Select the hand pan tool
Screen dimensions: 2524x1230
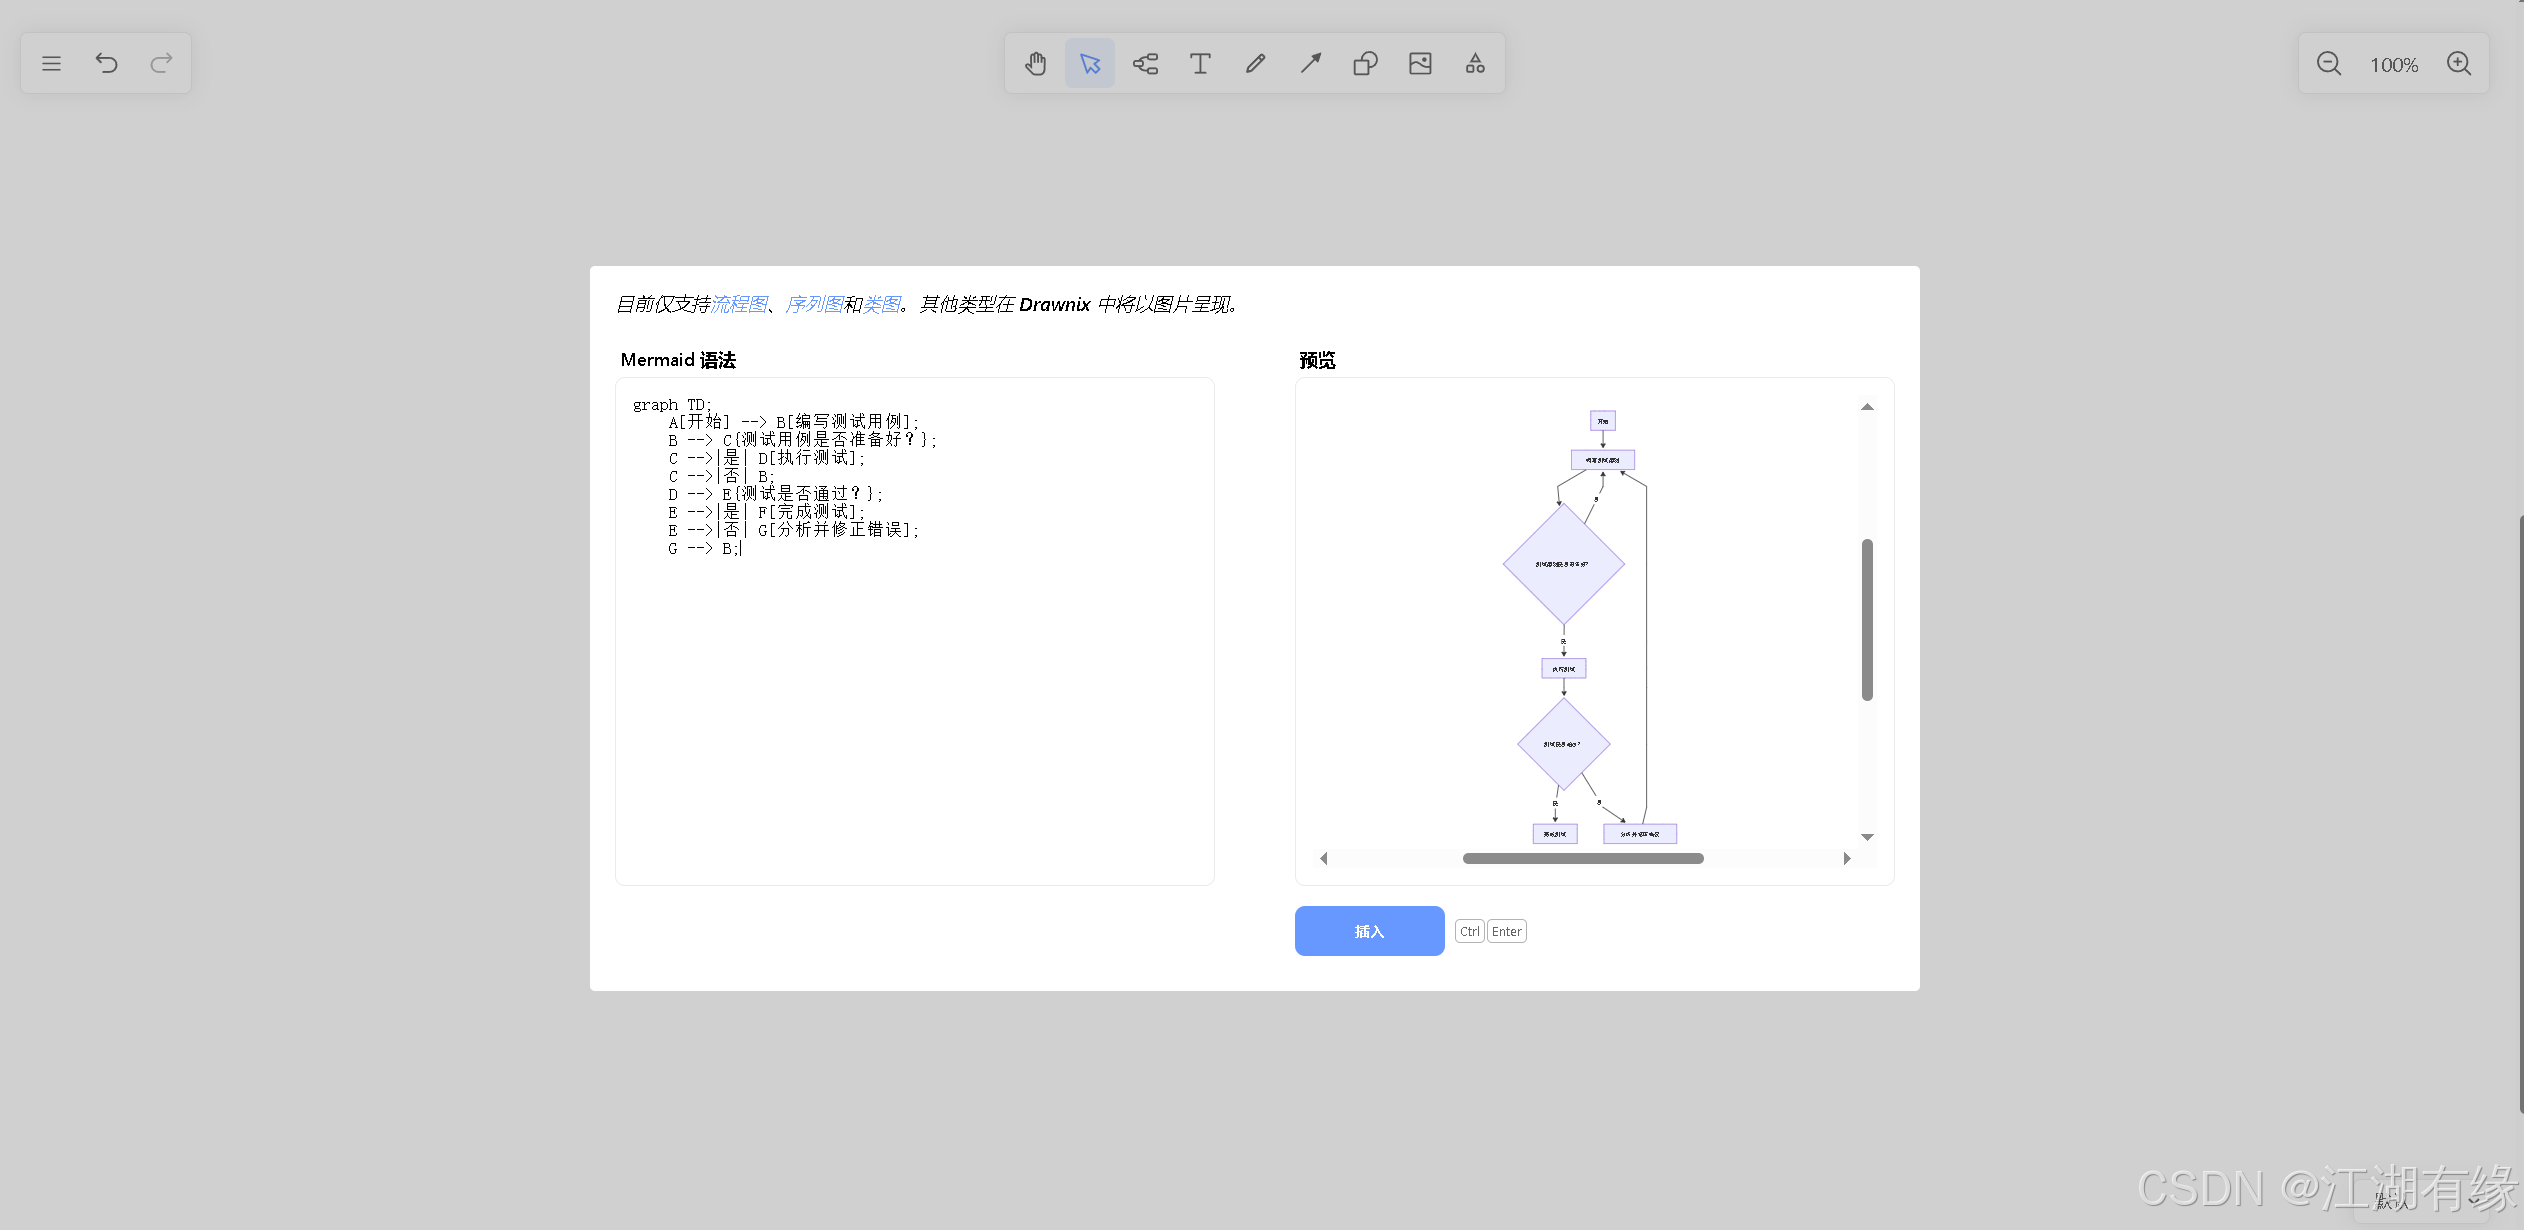coord(1035,62)
